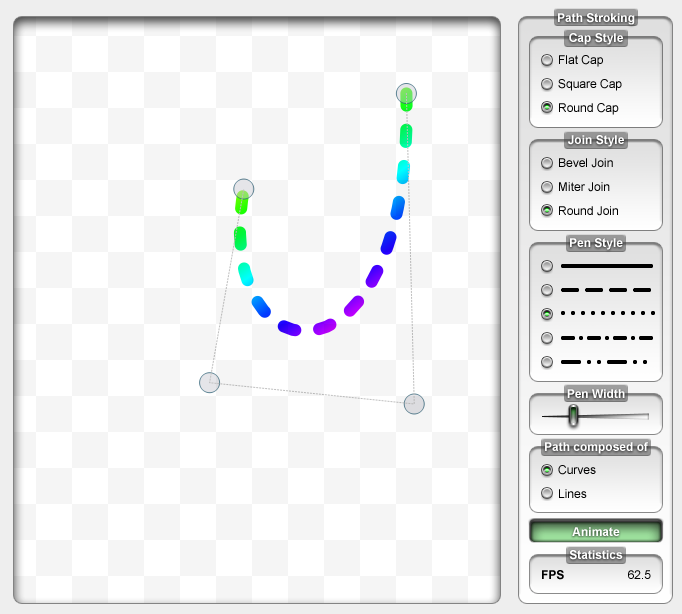The width and height of the screenshot is (682, 614).
Task: Click the top-right curve endpoint handle
Action: (406, 94)
